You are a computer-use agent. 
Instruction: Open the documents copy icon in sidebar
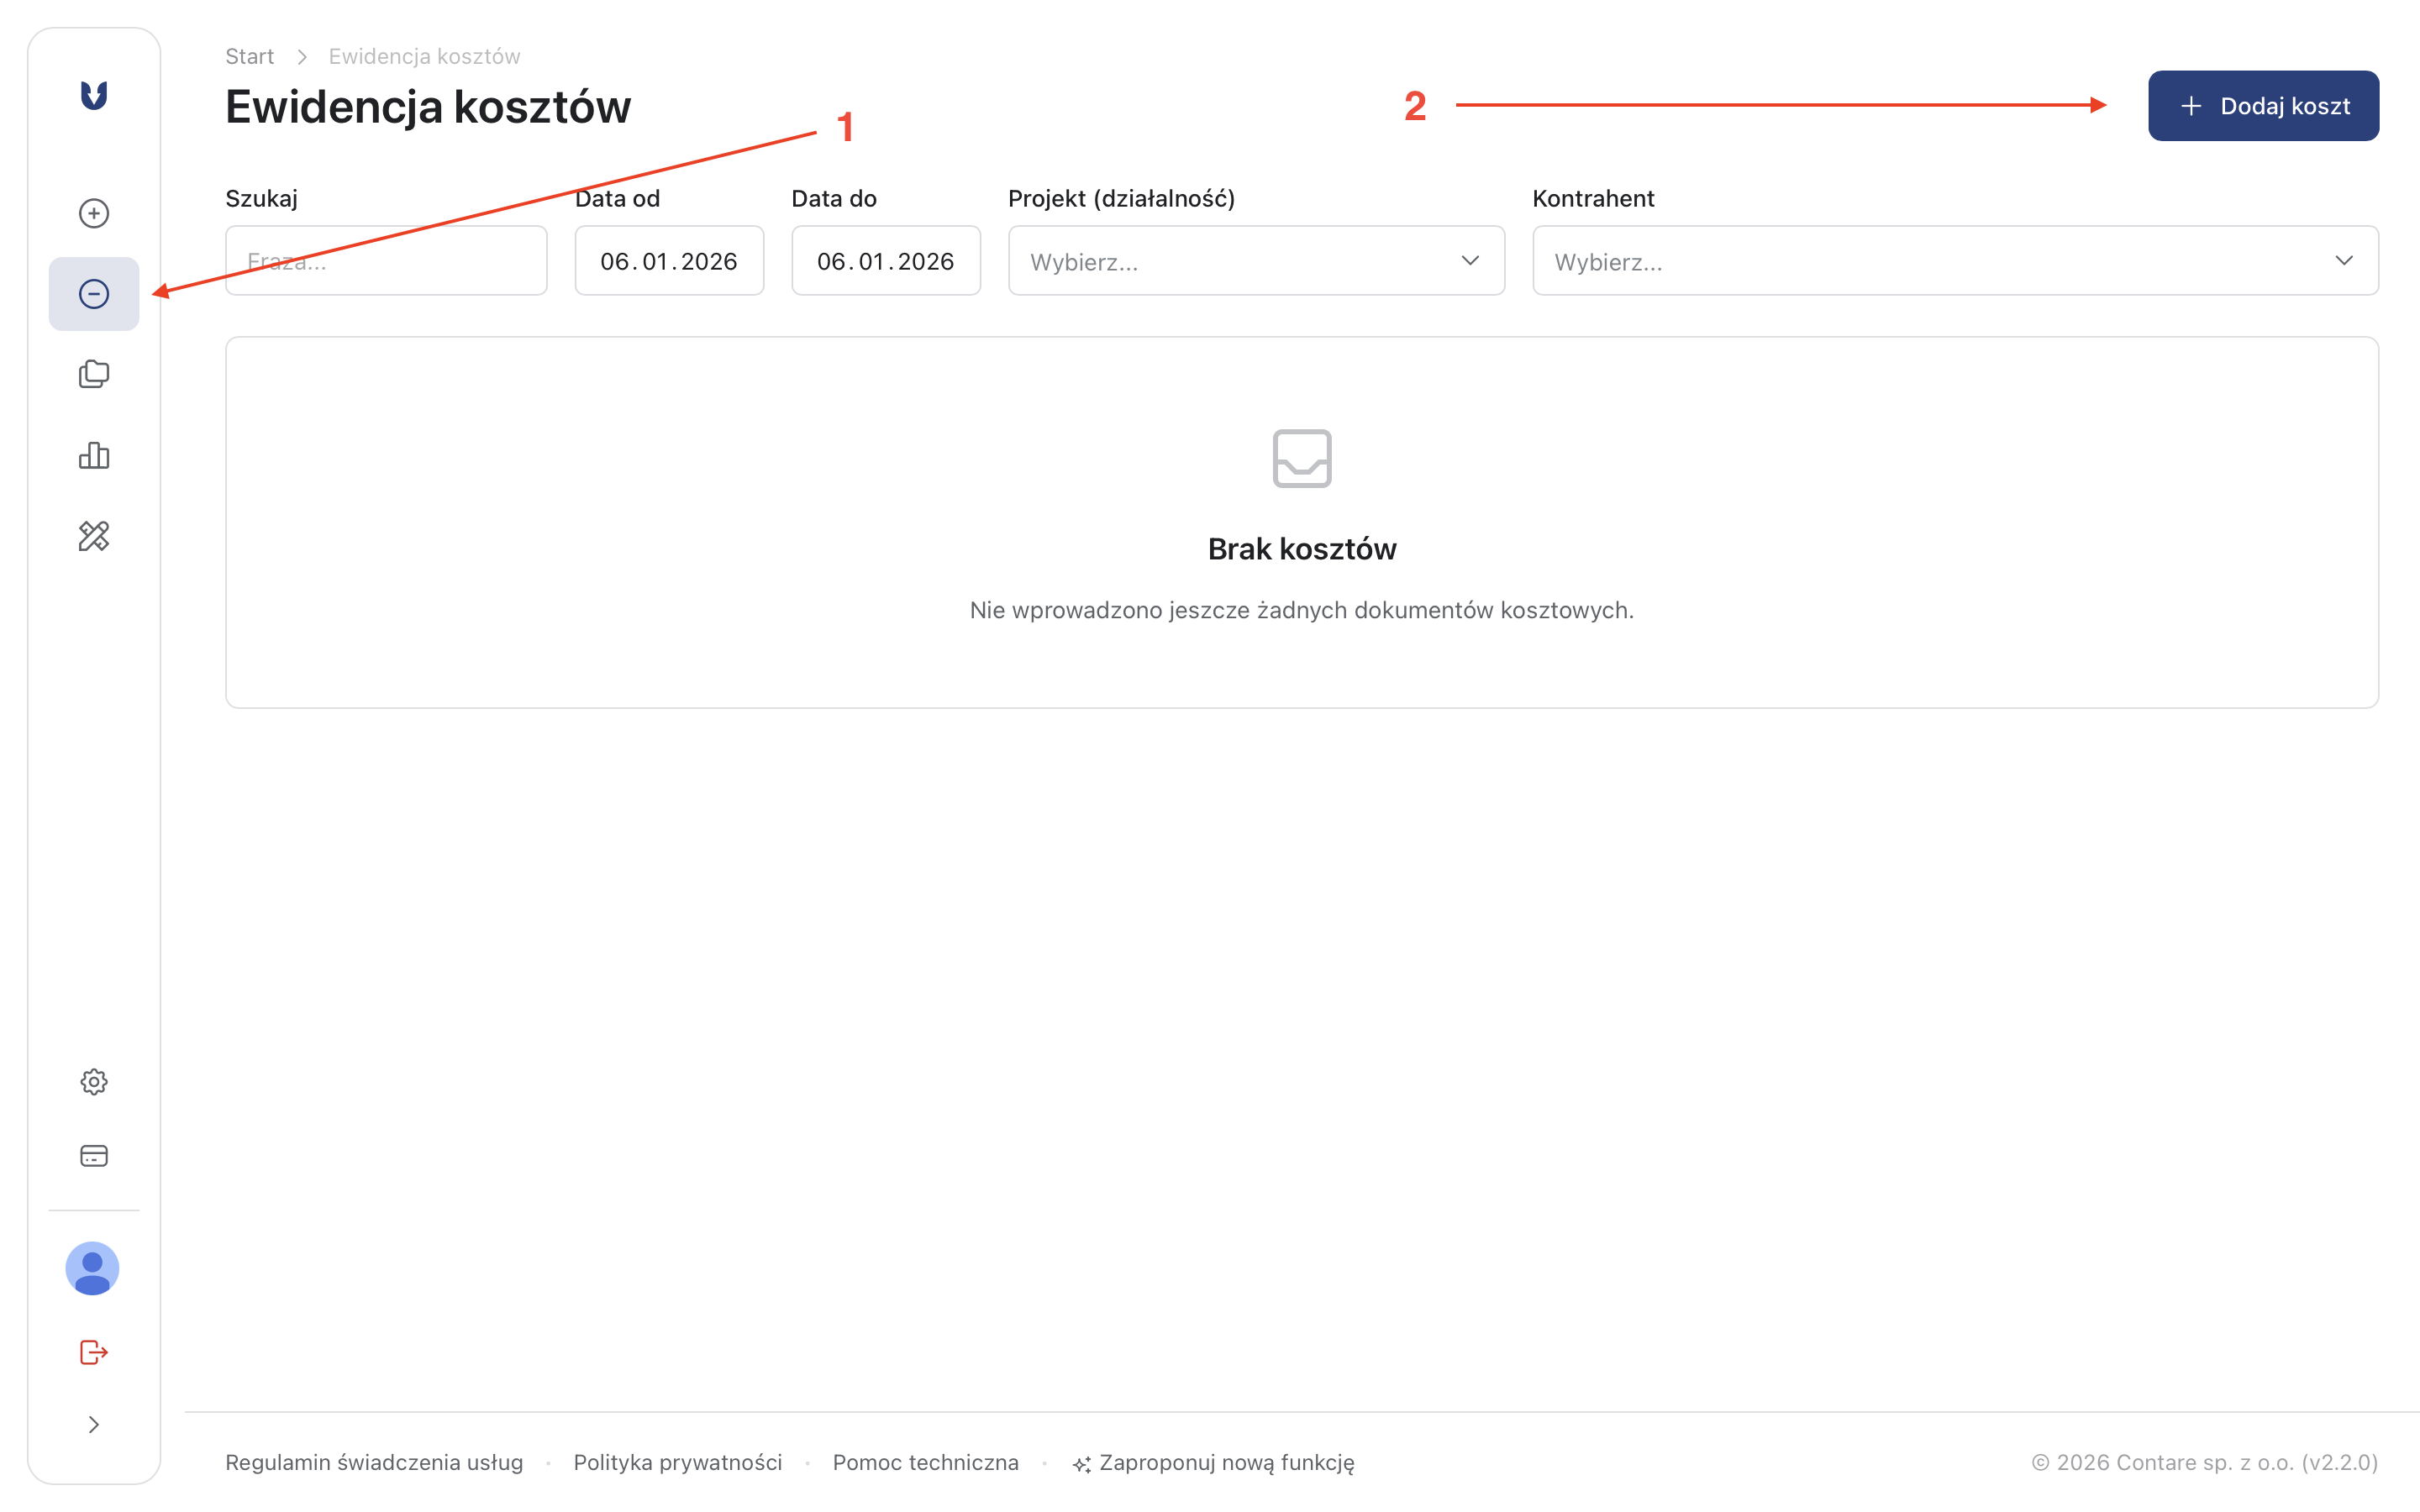point(93,374)
